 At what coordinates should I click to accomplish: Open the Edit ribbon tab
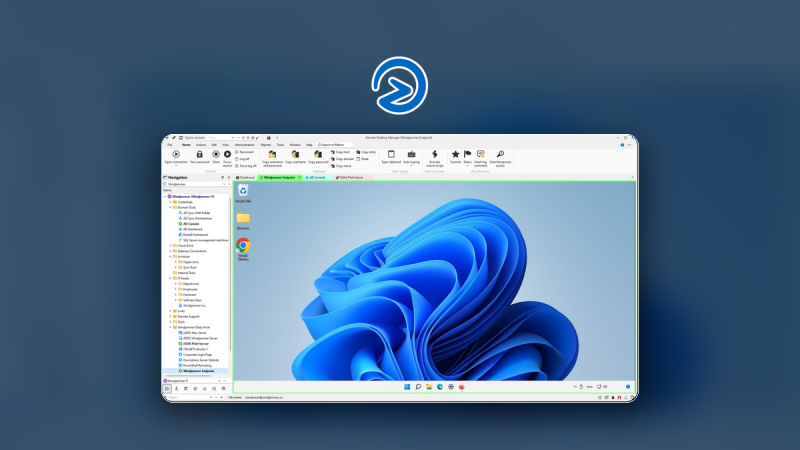(214, 145)
